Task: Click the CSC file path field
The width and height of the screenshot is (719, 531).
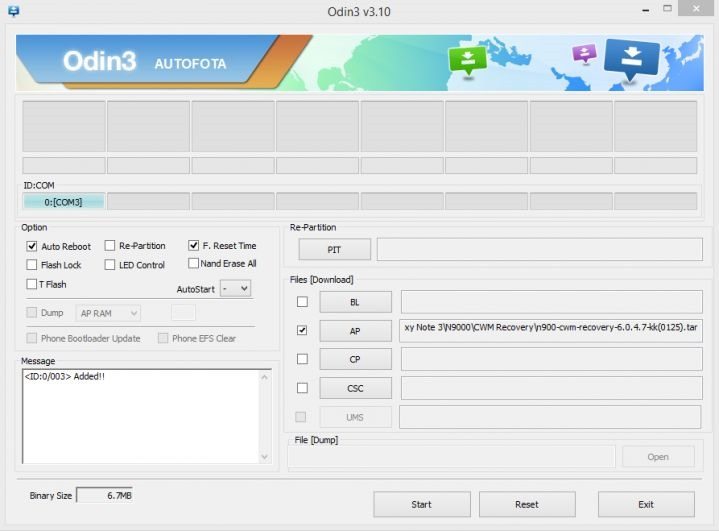Action: (x=552, y=388)
